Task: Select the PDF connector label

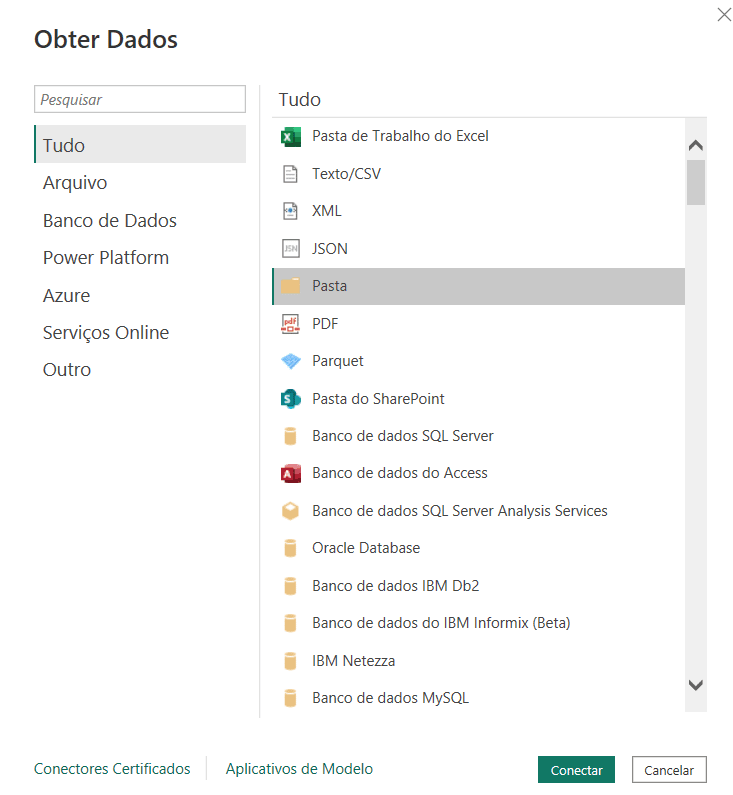Action: pos(325,323)
